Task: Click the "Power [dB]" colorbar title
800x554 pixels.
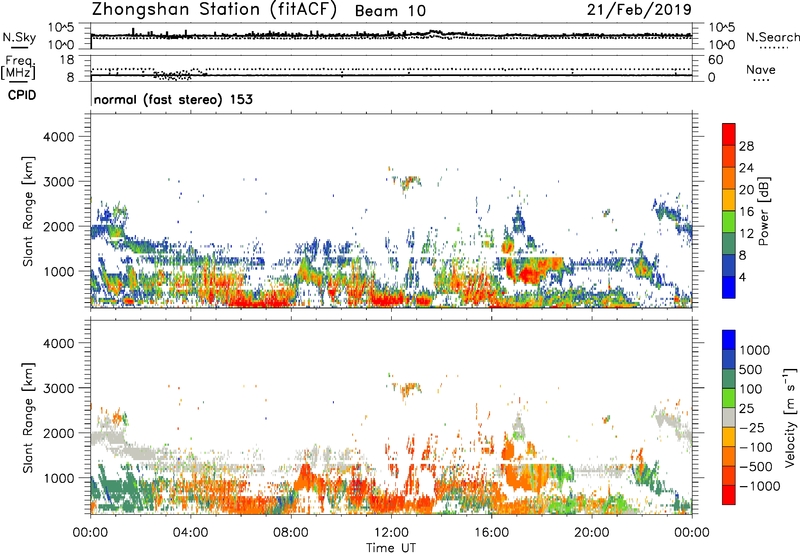Action: [764, 211]
